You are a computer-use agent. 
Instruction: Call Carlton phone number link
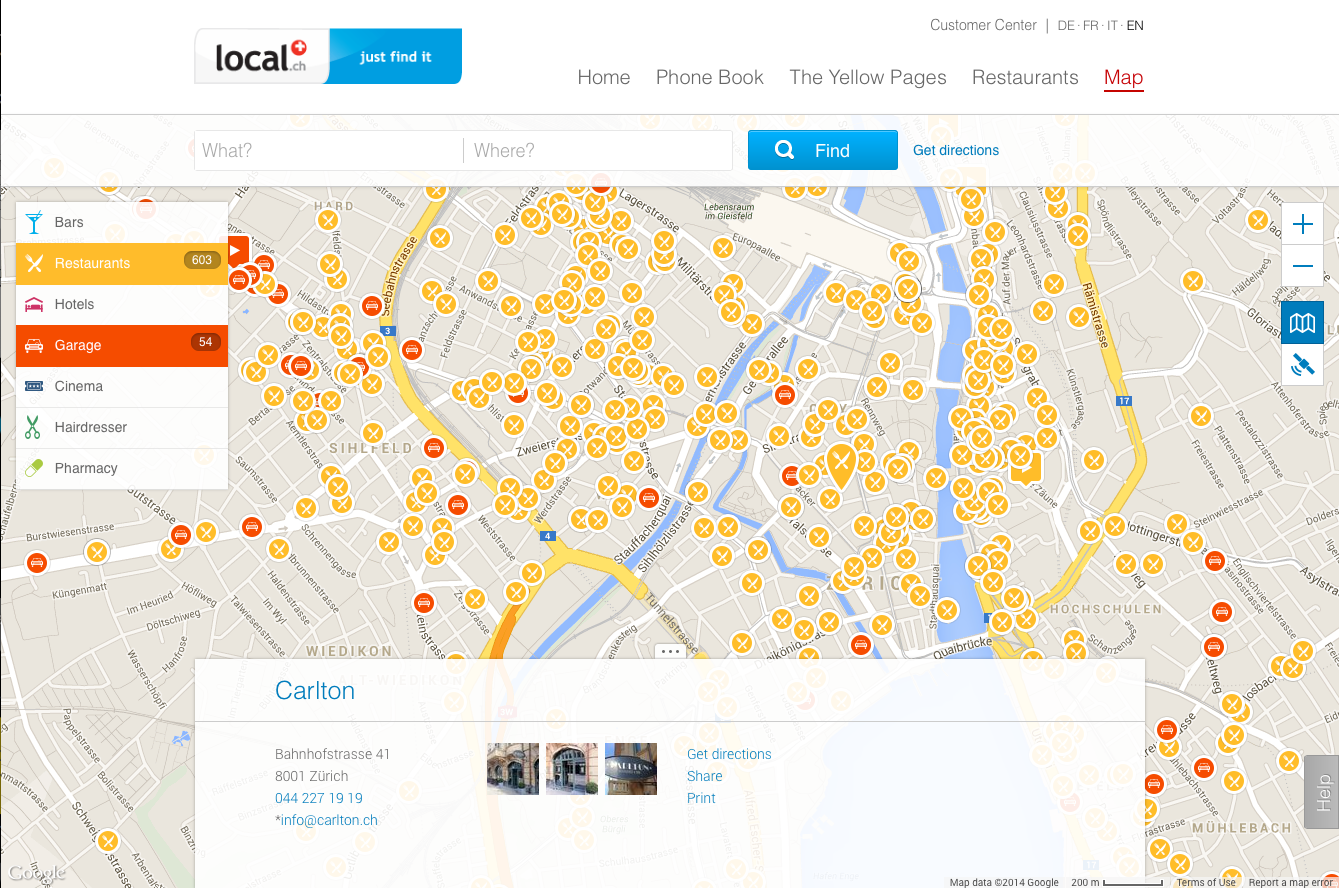(x=318, y=798)
